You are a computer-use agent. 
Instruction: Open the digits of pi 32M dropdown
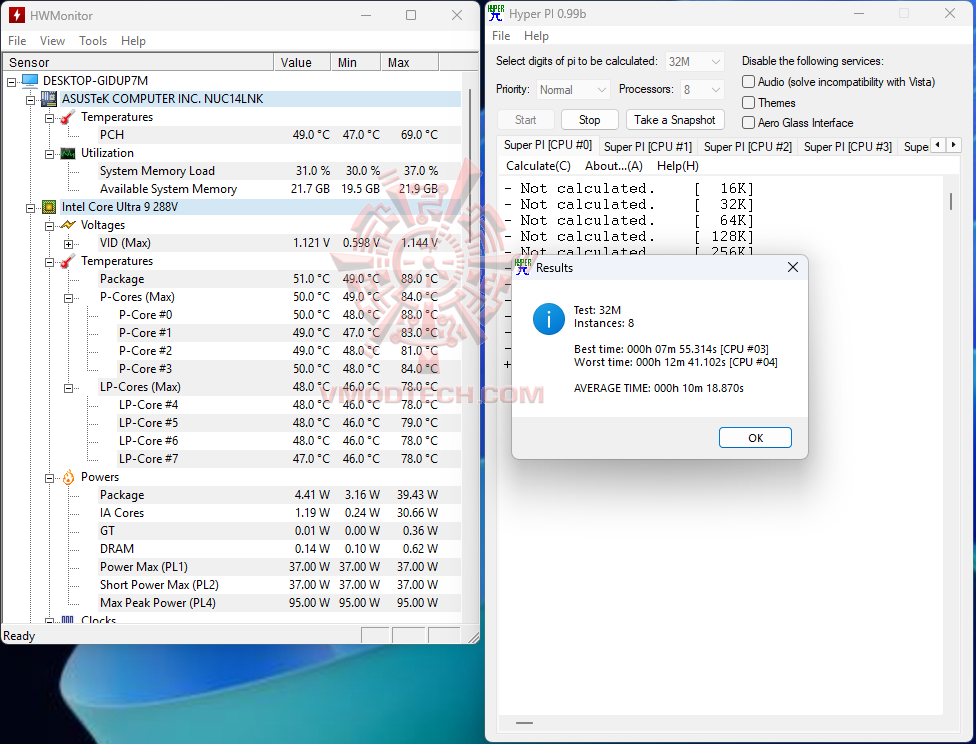click(x=695, y=62)
